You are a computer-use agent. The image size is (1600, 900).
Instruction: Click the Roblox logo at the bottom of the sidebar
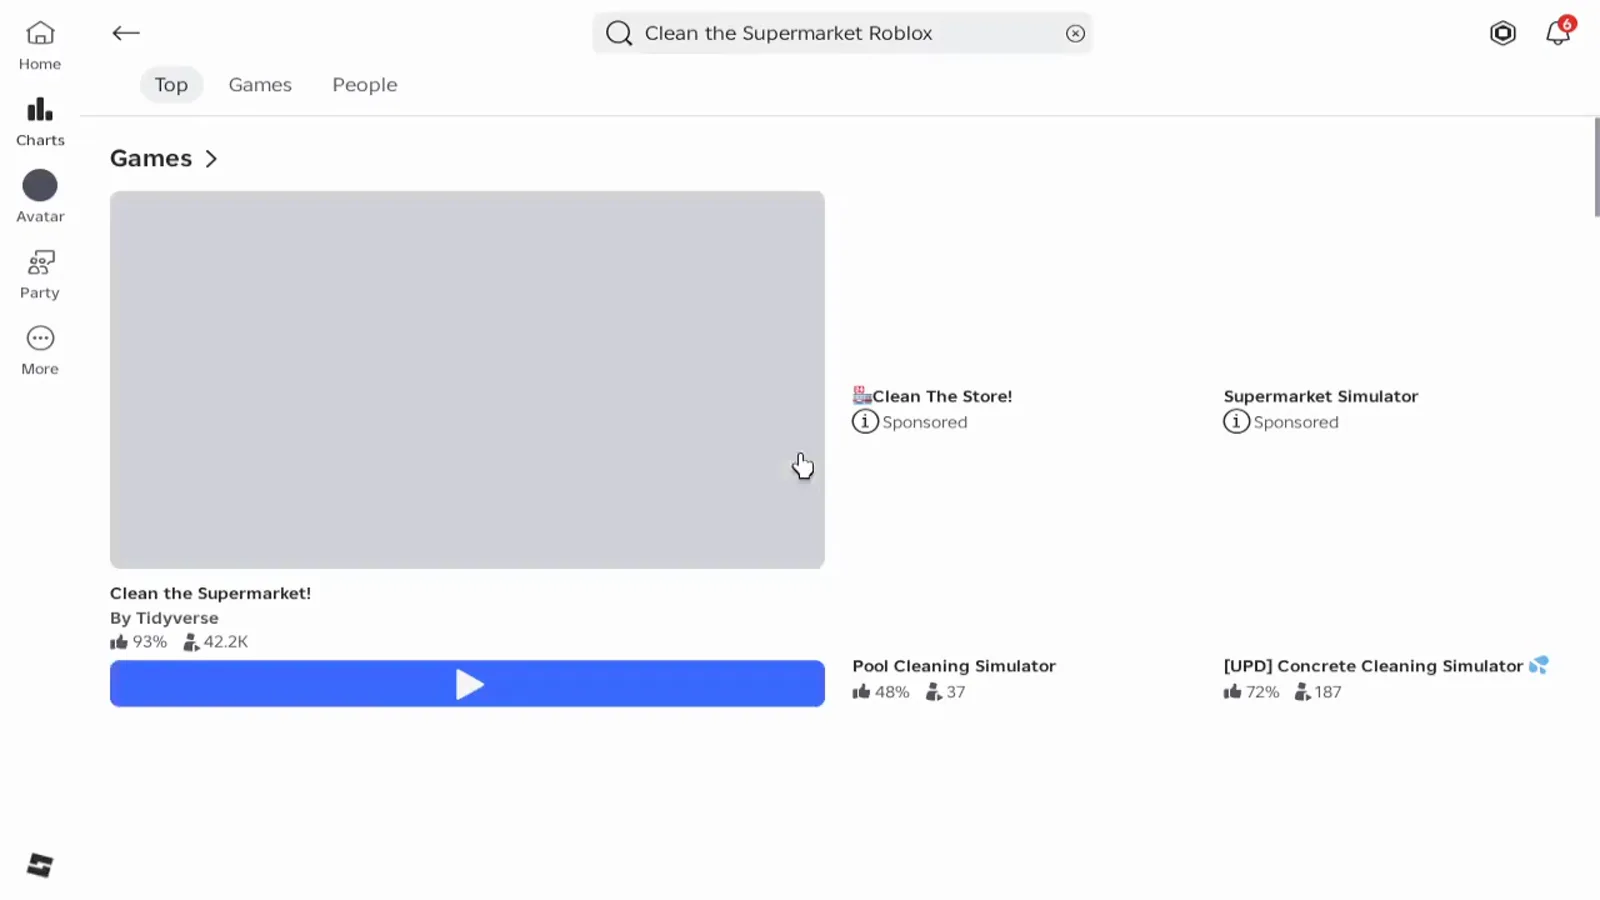pyautogui.click(x=40, y=865)
